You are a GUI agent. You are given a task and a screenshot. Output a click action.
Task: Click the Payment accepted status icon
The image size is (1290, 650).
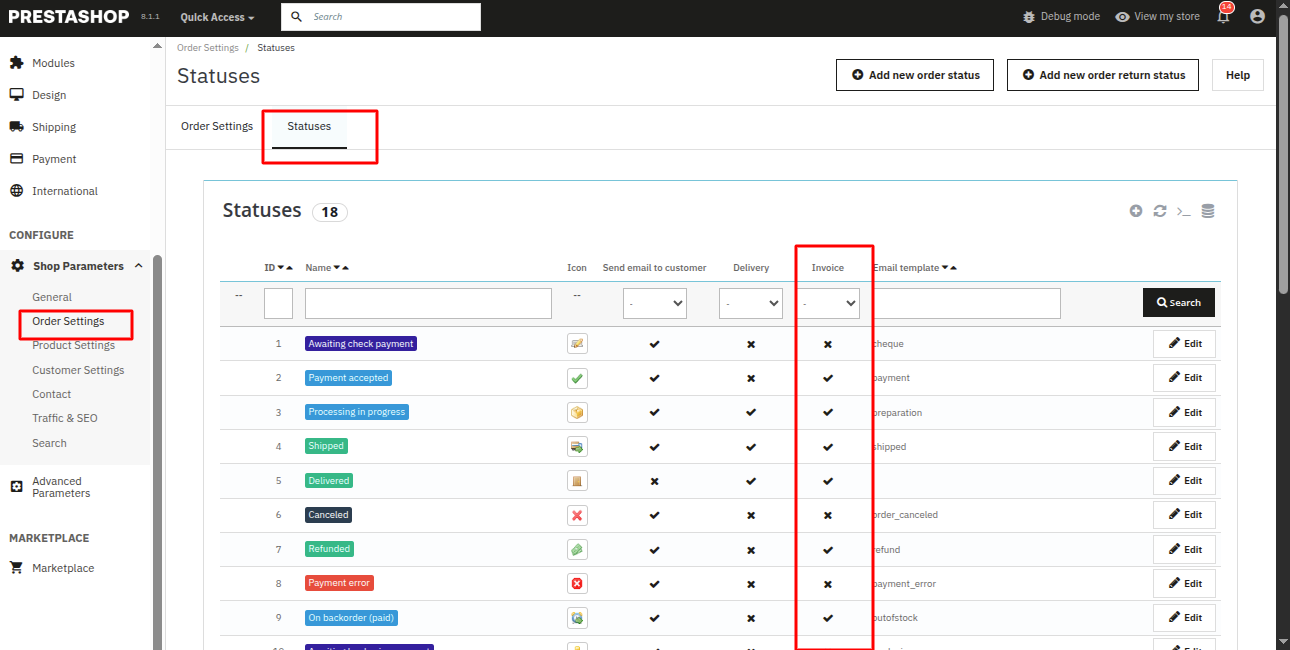point(577,378)
